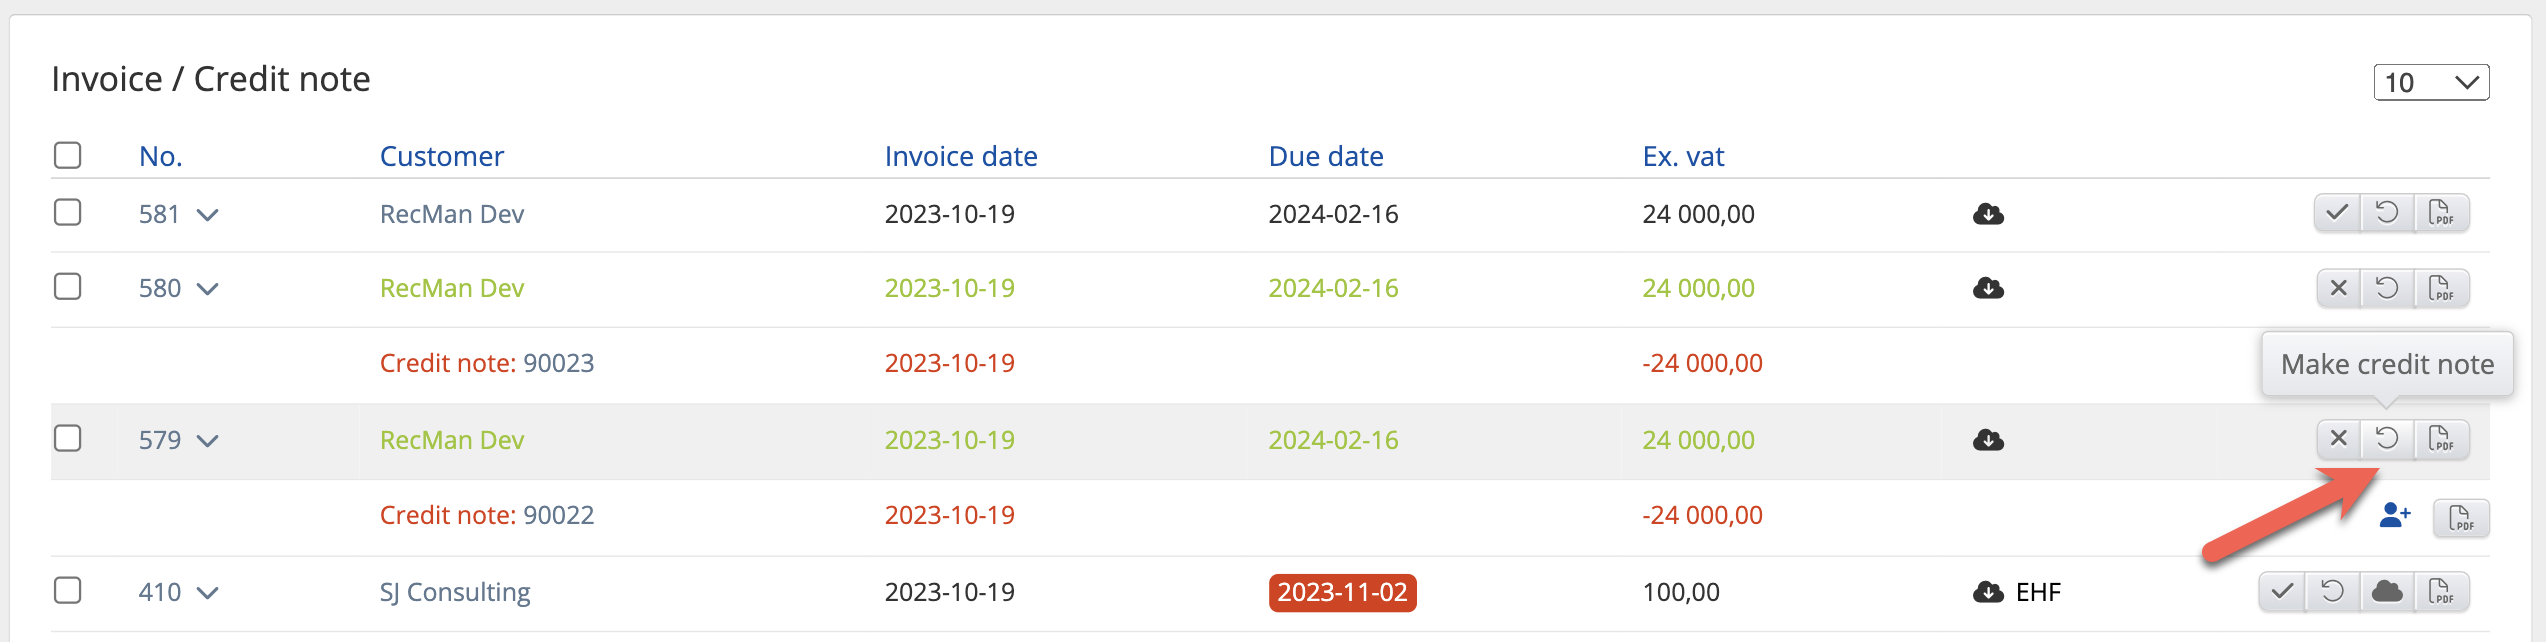
Task: Click add-person icon on credit note 90022
Action: click(x=2395, y=516)
